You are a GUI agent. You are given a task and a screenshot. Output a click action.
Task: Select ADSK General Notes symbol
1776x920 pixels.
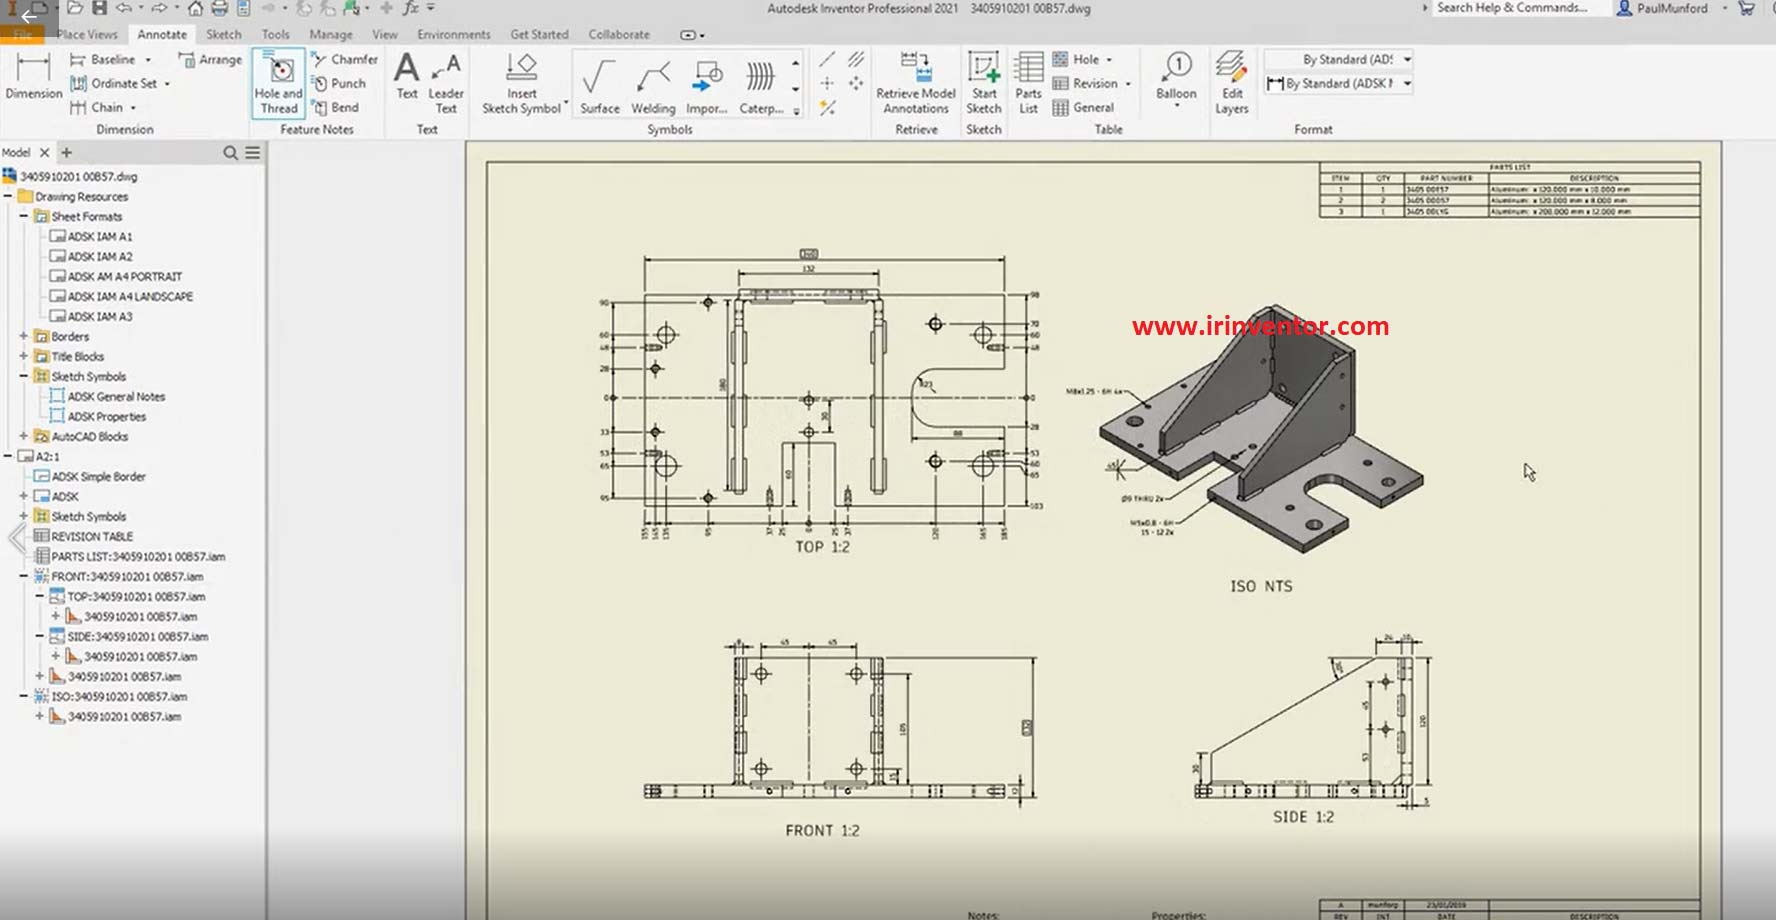tap(116, 396)
